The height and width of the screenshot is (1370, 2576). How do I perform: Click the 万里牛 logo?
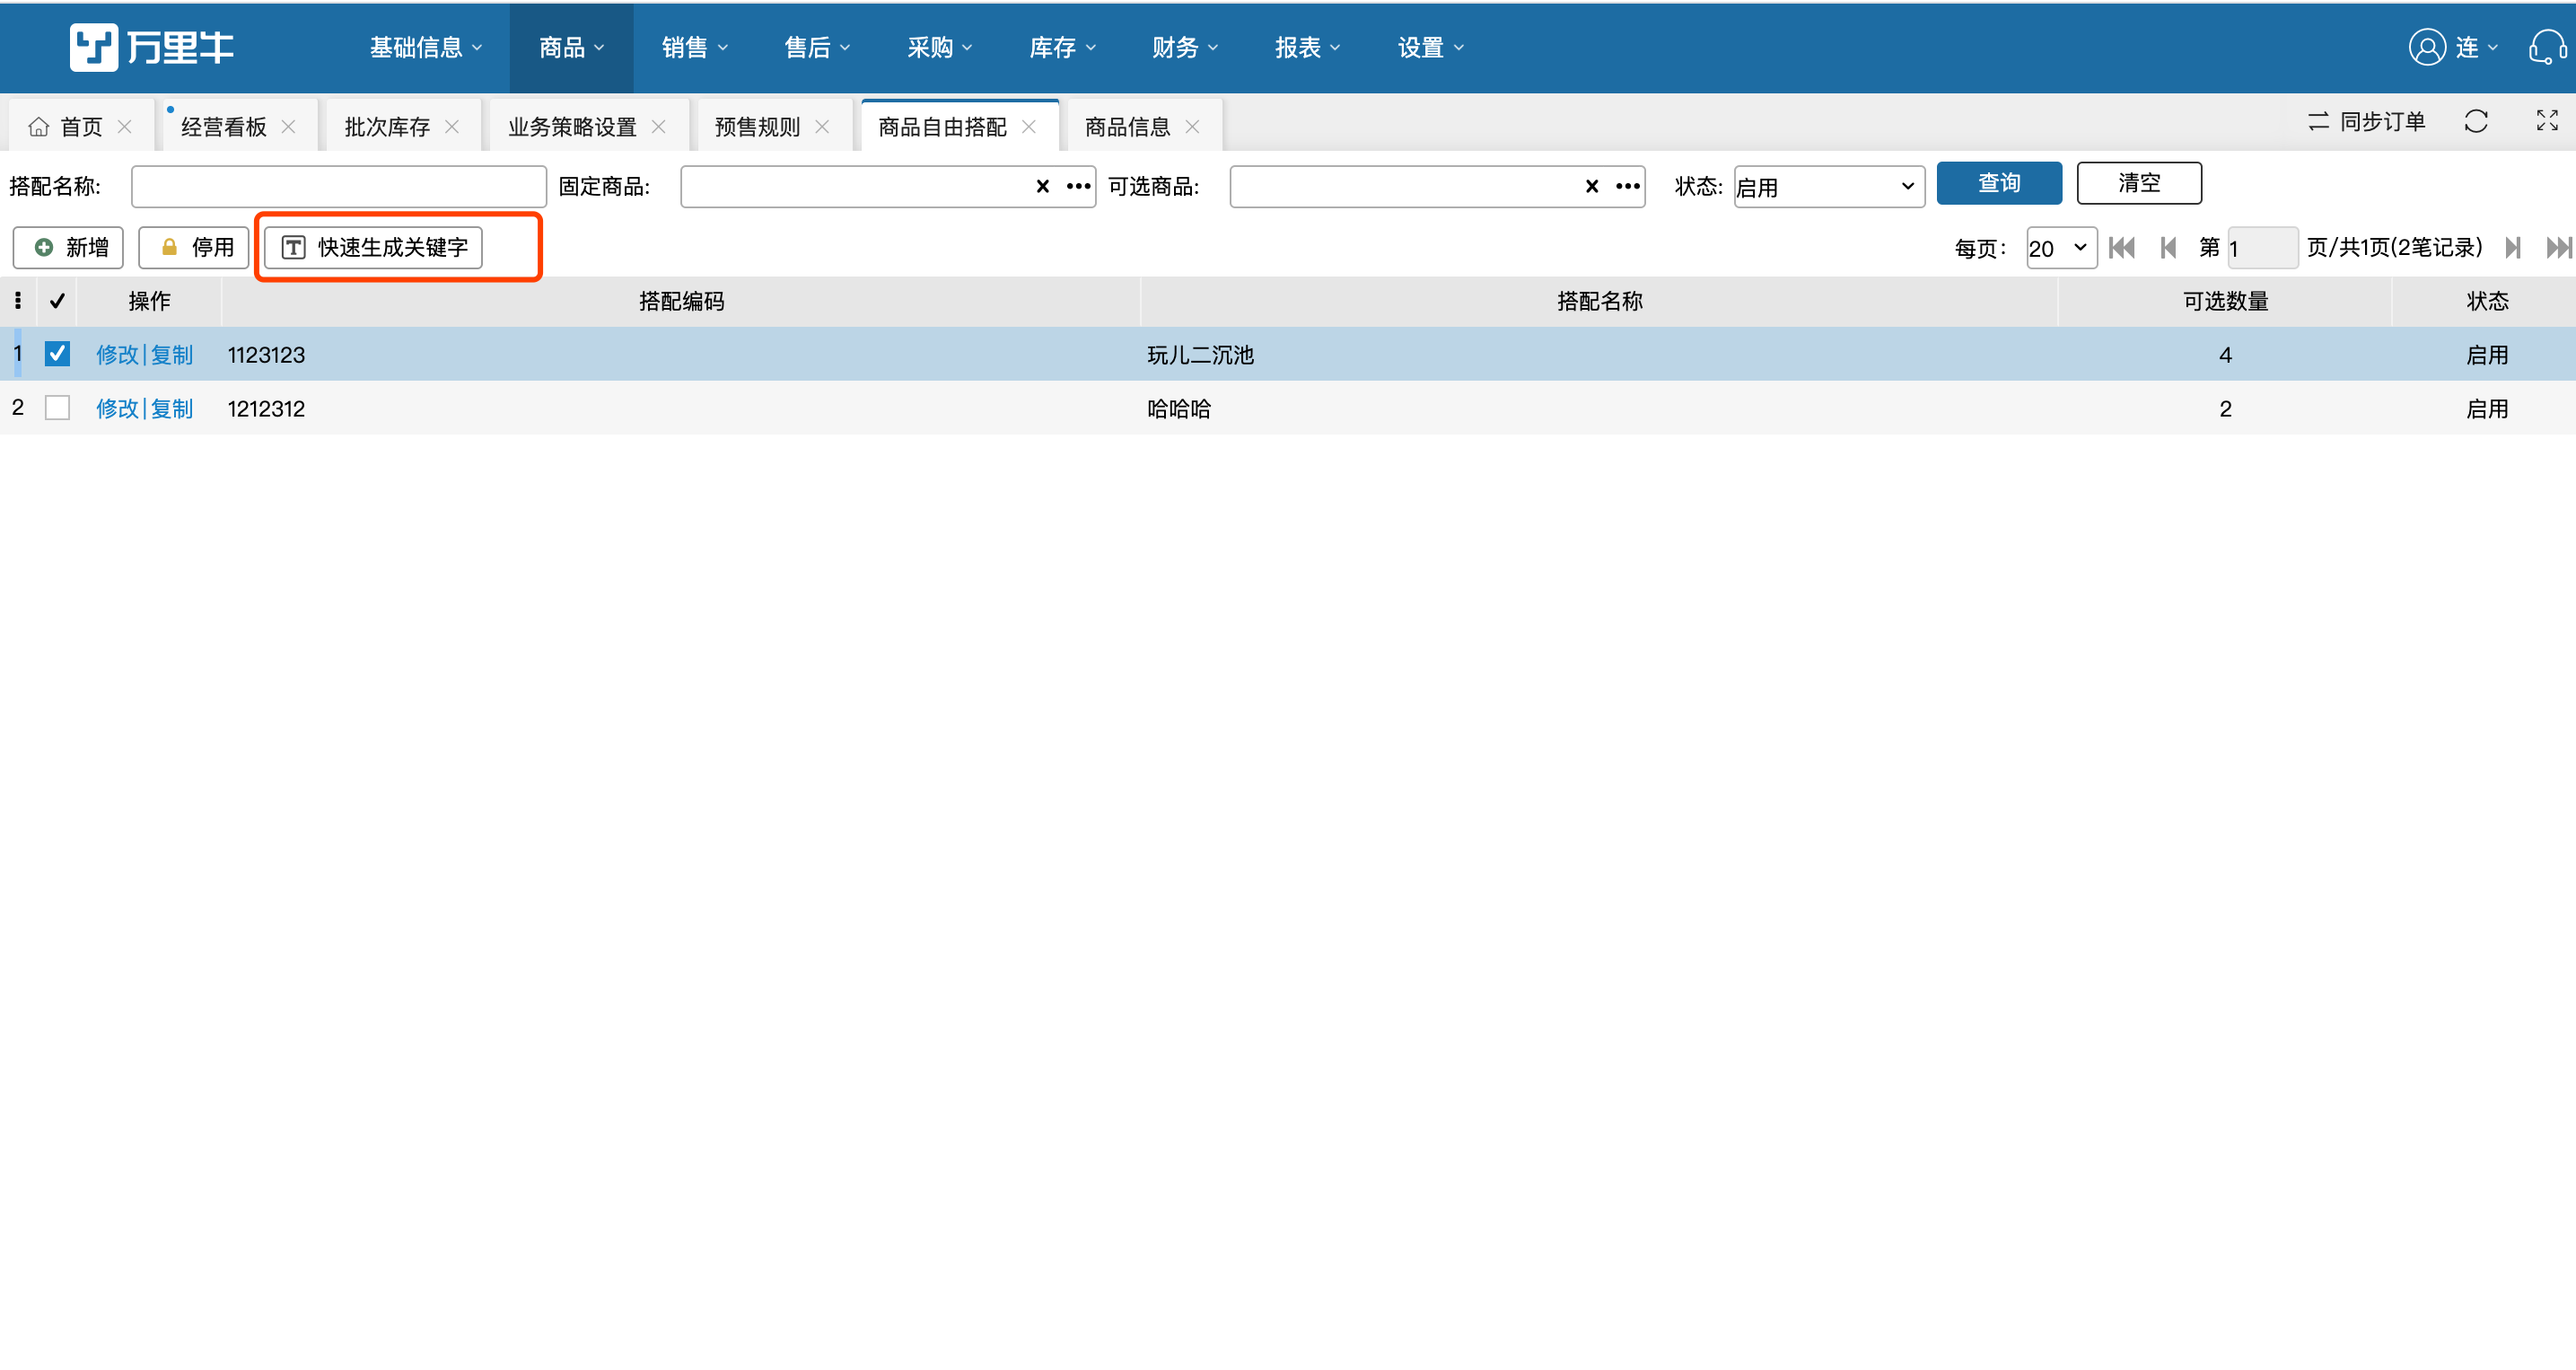151,47
